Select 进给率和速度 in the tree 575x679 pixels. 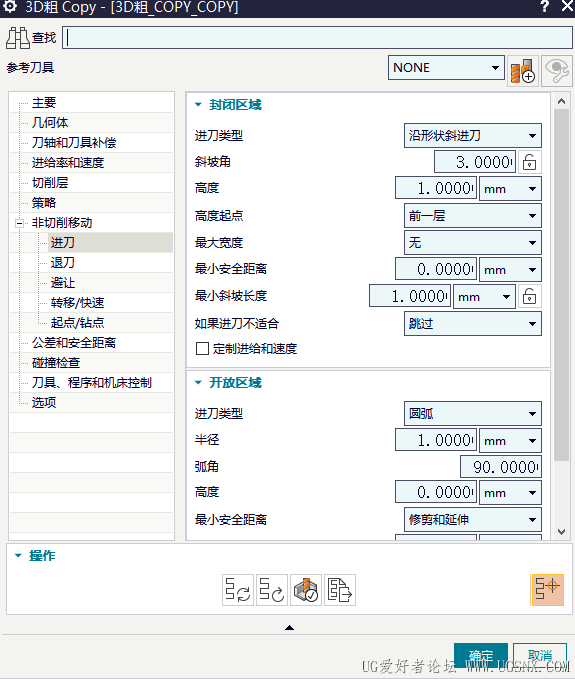(68, 162)
